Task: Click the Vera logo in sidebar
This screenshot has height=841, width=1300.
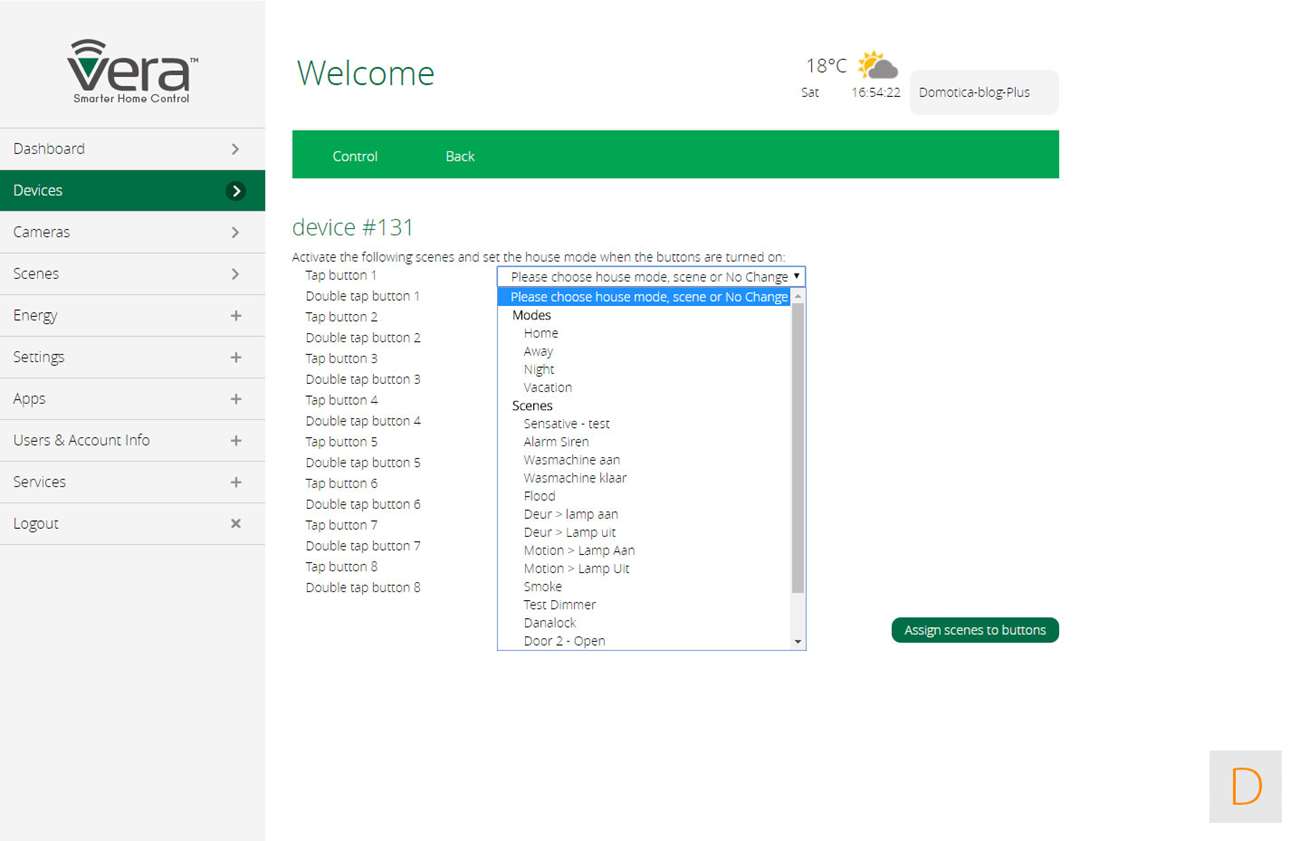Action: 132,71
